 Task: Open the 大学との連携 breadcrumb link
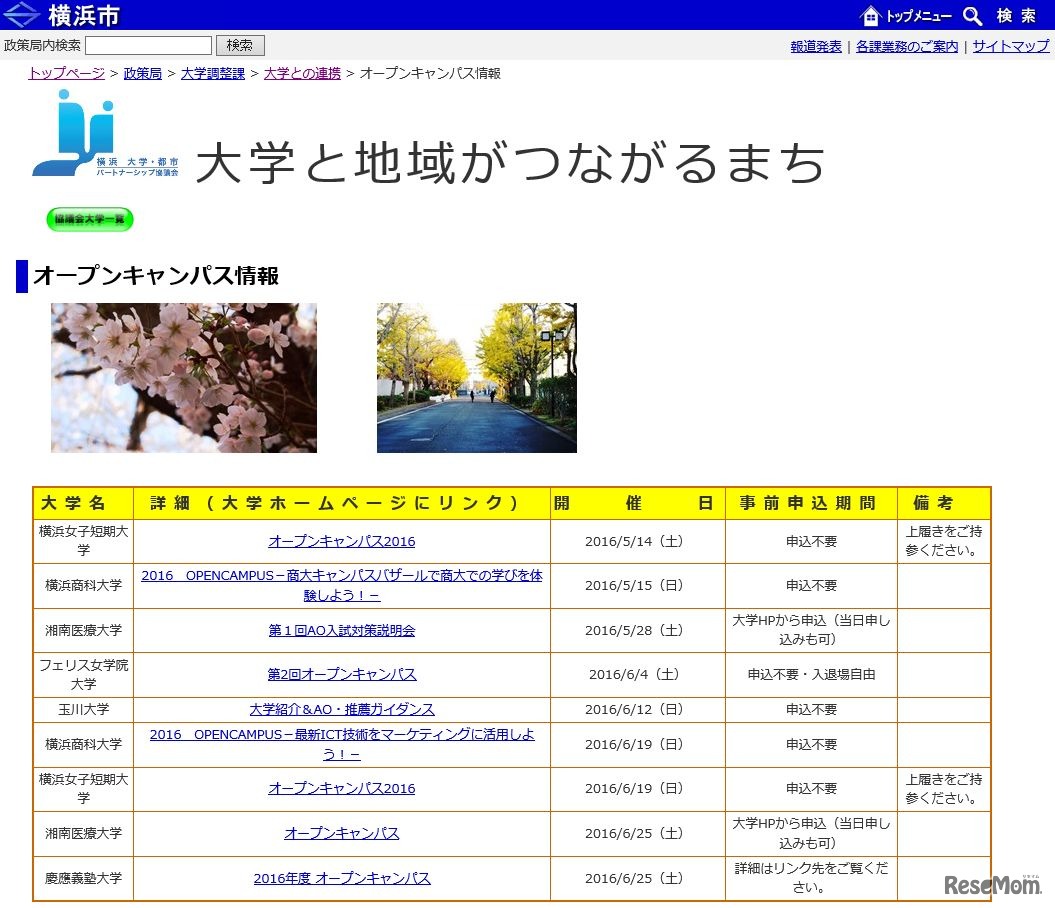click(x=302, y=73)
